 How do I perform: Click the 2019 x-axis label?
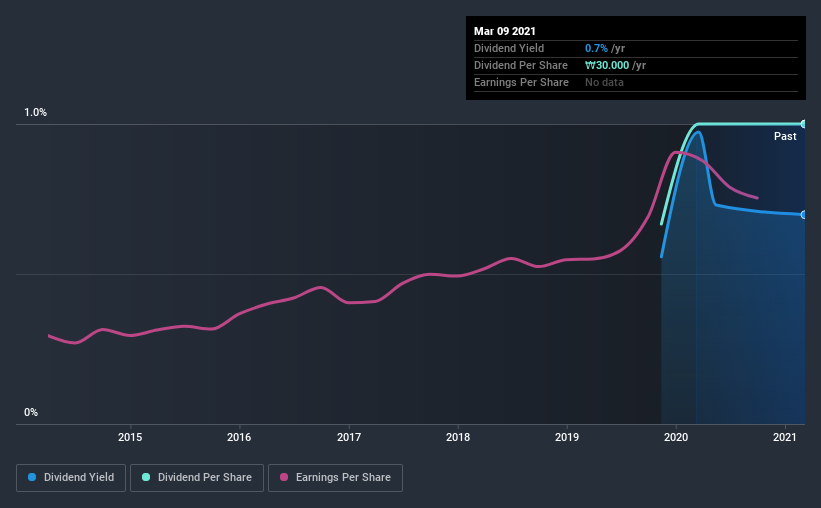pos(567,437)
